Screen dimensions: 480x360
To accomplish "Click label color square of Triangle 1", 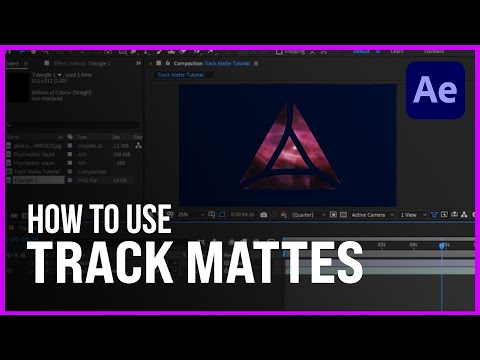I will (x=70, y=180).
